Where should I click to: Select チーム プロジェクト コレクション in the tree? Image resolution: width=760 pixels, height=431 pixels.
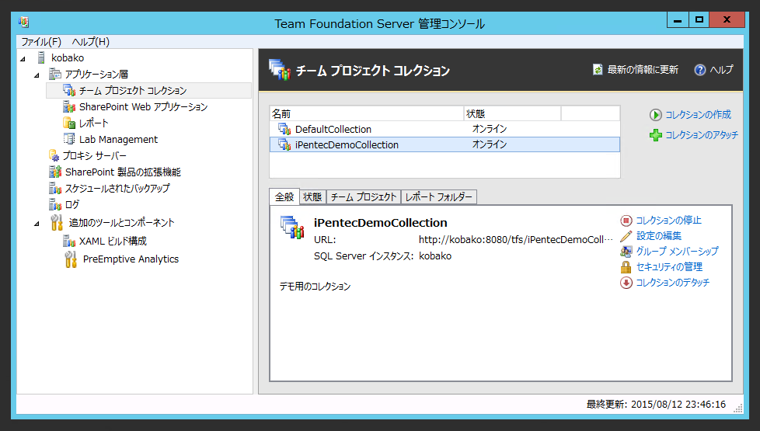[x=133, y=91]
